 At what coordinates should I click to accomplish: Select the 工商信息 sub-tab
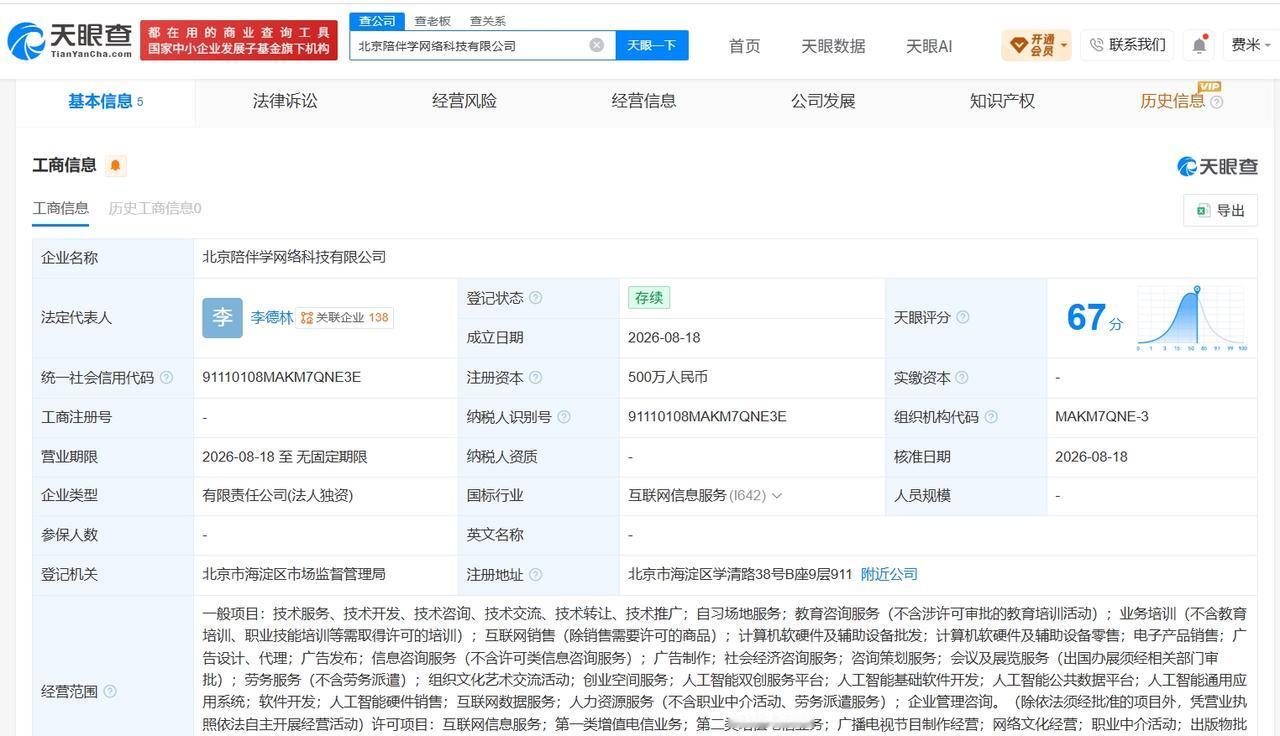61,208
